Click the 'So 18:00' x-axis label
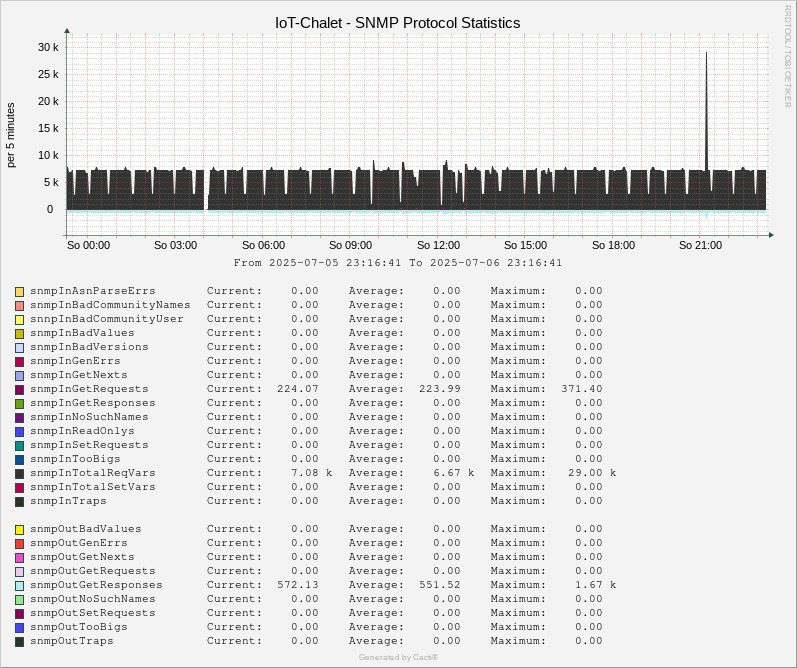Image resolution: width=797 pixels, height=668 pixels. point(613,245)
